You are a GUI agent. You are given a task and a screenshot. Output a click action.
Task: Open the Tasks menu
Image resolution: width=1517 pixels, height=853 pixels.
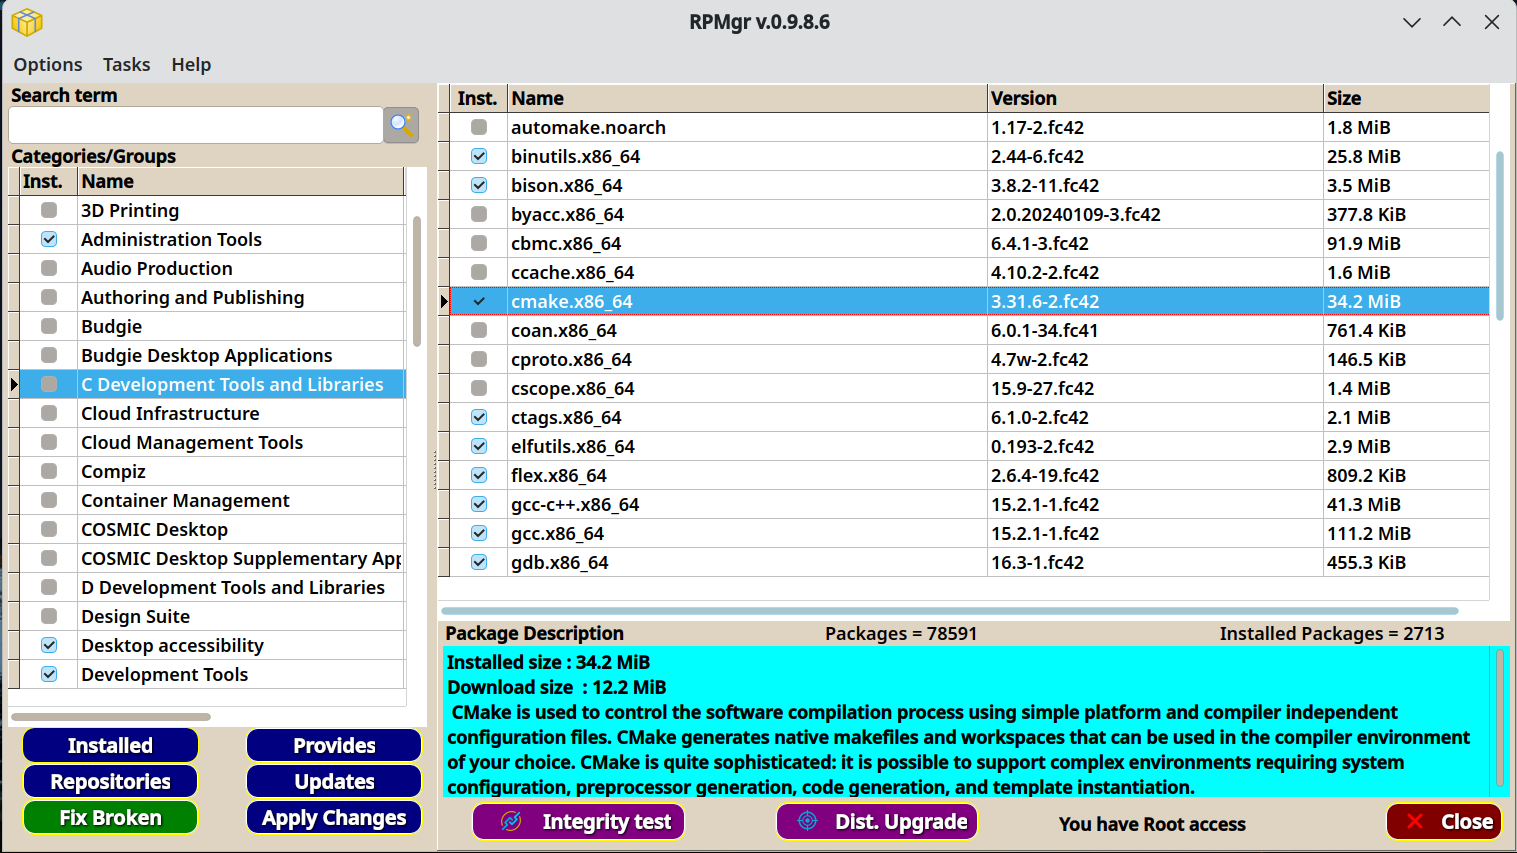[126, 64]
